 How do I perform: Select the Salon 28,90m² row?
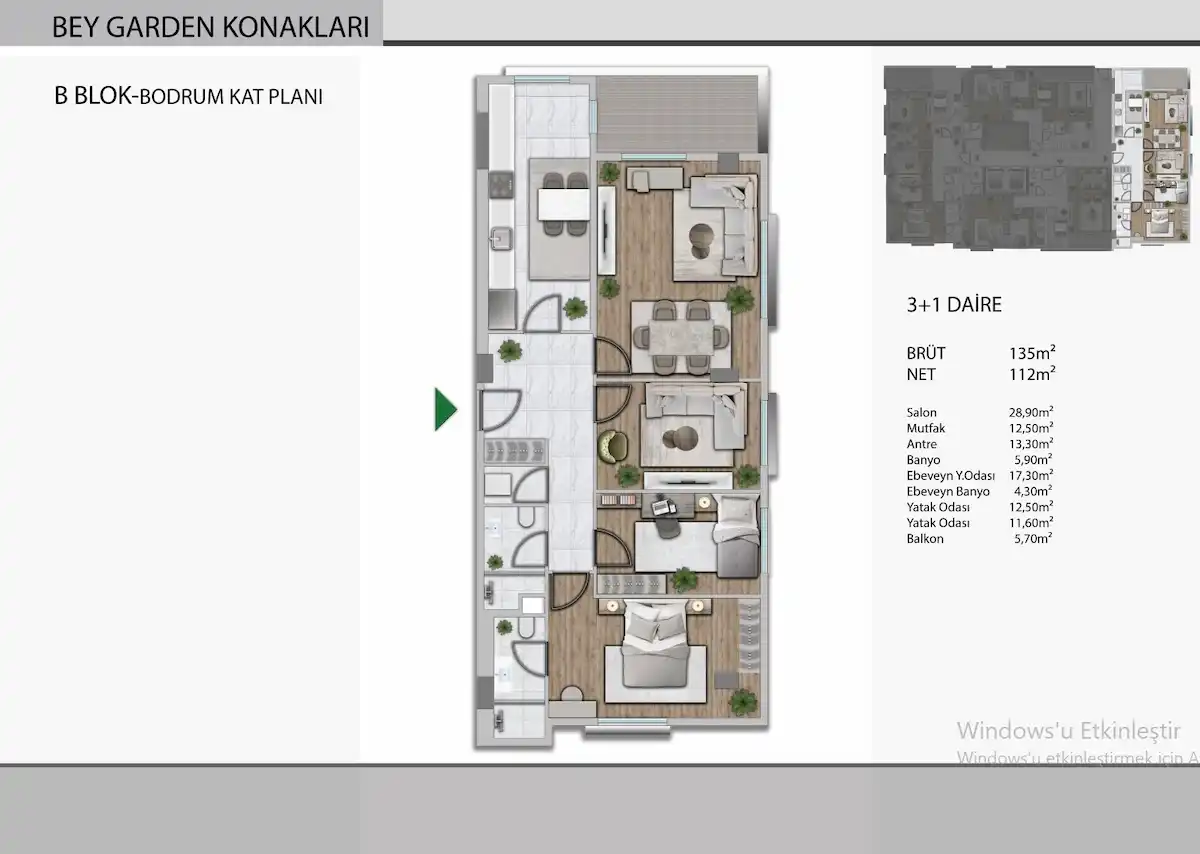pos(979,412)
